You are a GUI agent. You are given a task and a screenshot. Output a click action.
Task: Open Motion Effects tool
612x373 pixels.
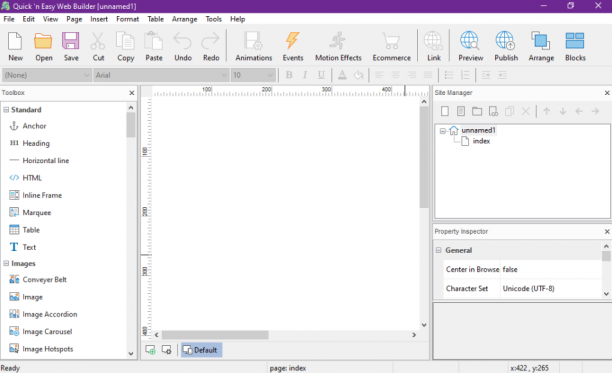pos(338,46)
